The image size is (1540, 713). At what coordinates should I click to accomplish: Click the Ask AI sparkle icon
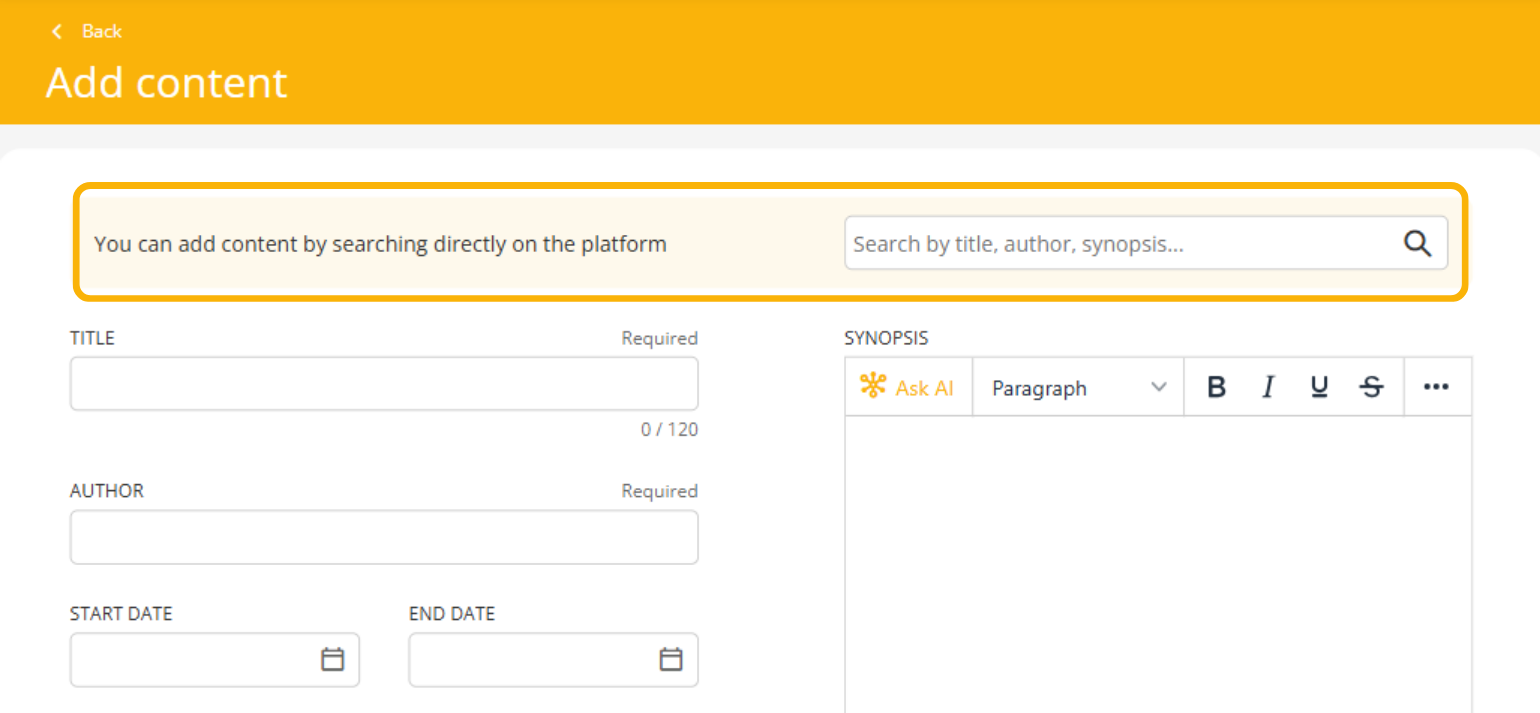873,386
